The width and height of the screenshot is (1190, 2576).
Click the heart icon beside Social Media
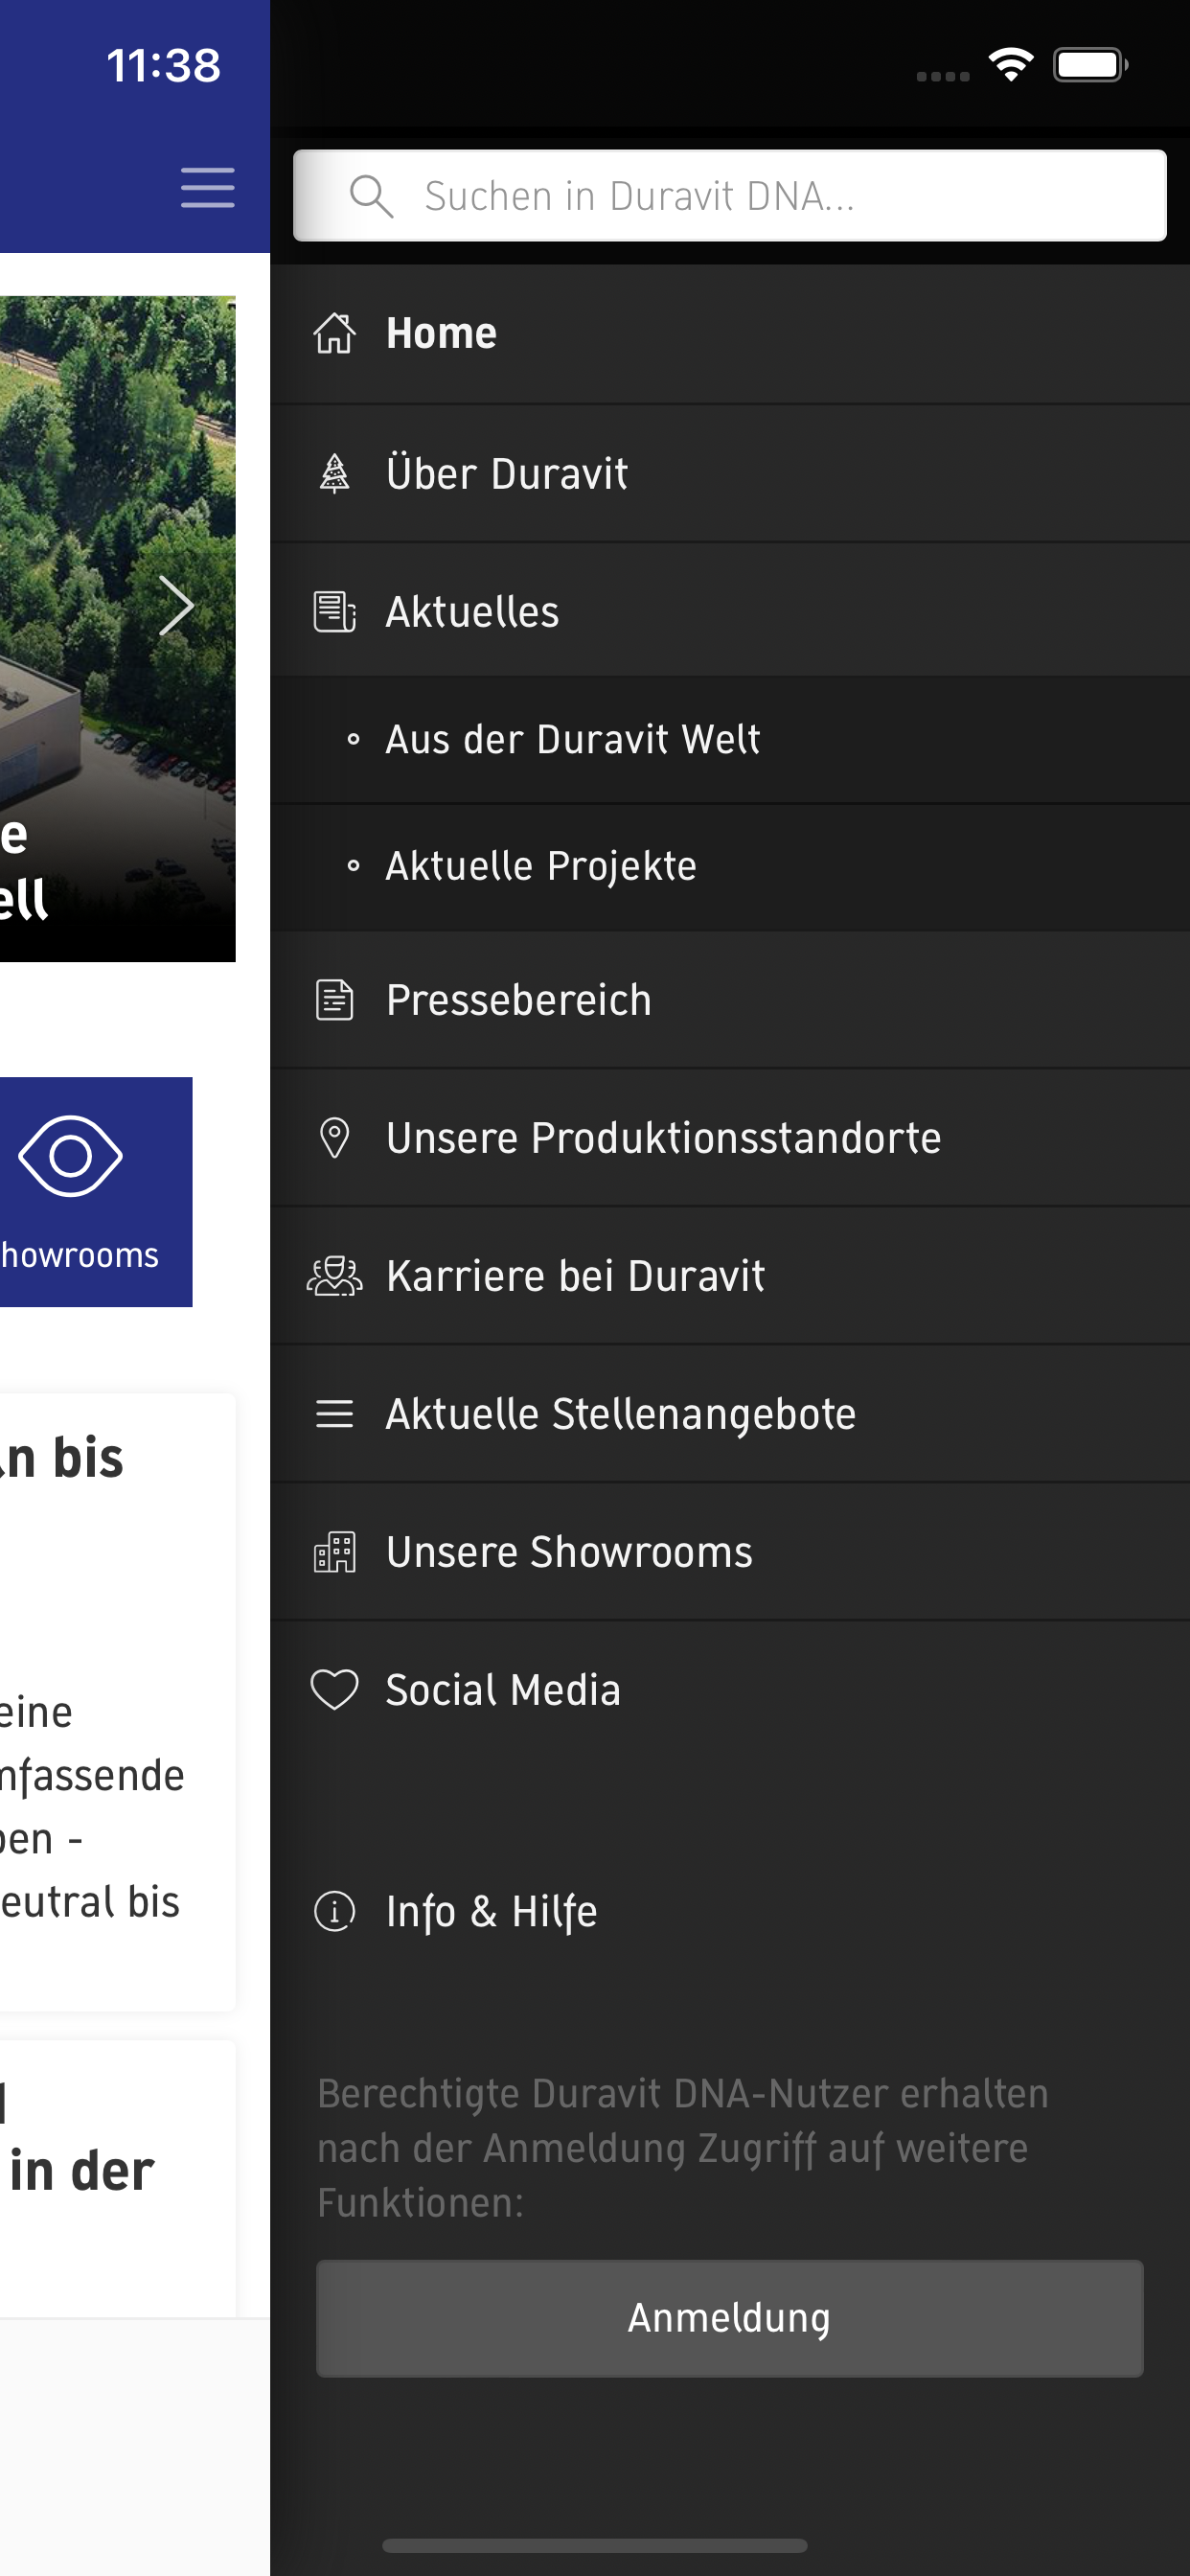(x=334, y=1690)
